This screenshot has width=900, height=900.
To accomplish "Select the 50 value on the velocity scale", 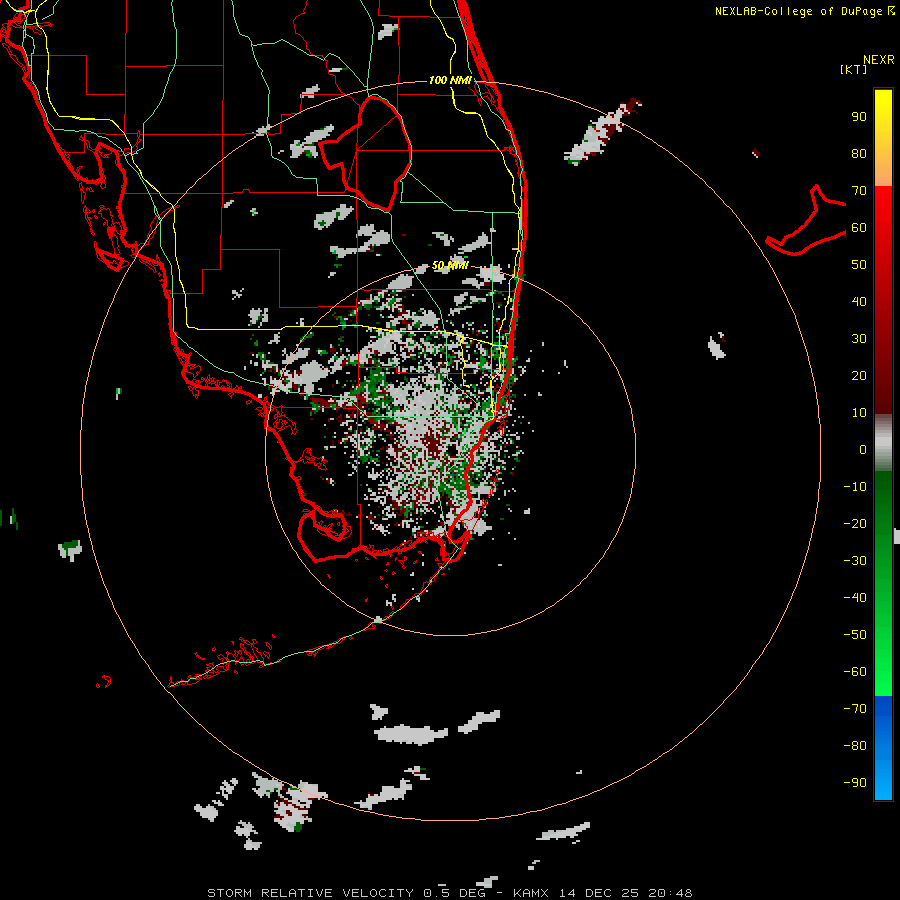I will (859, 265).
